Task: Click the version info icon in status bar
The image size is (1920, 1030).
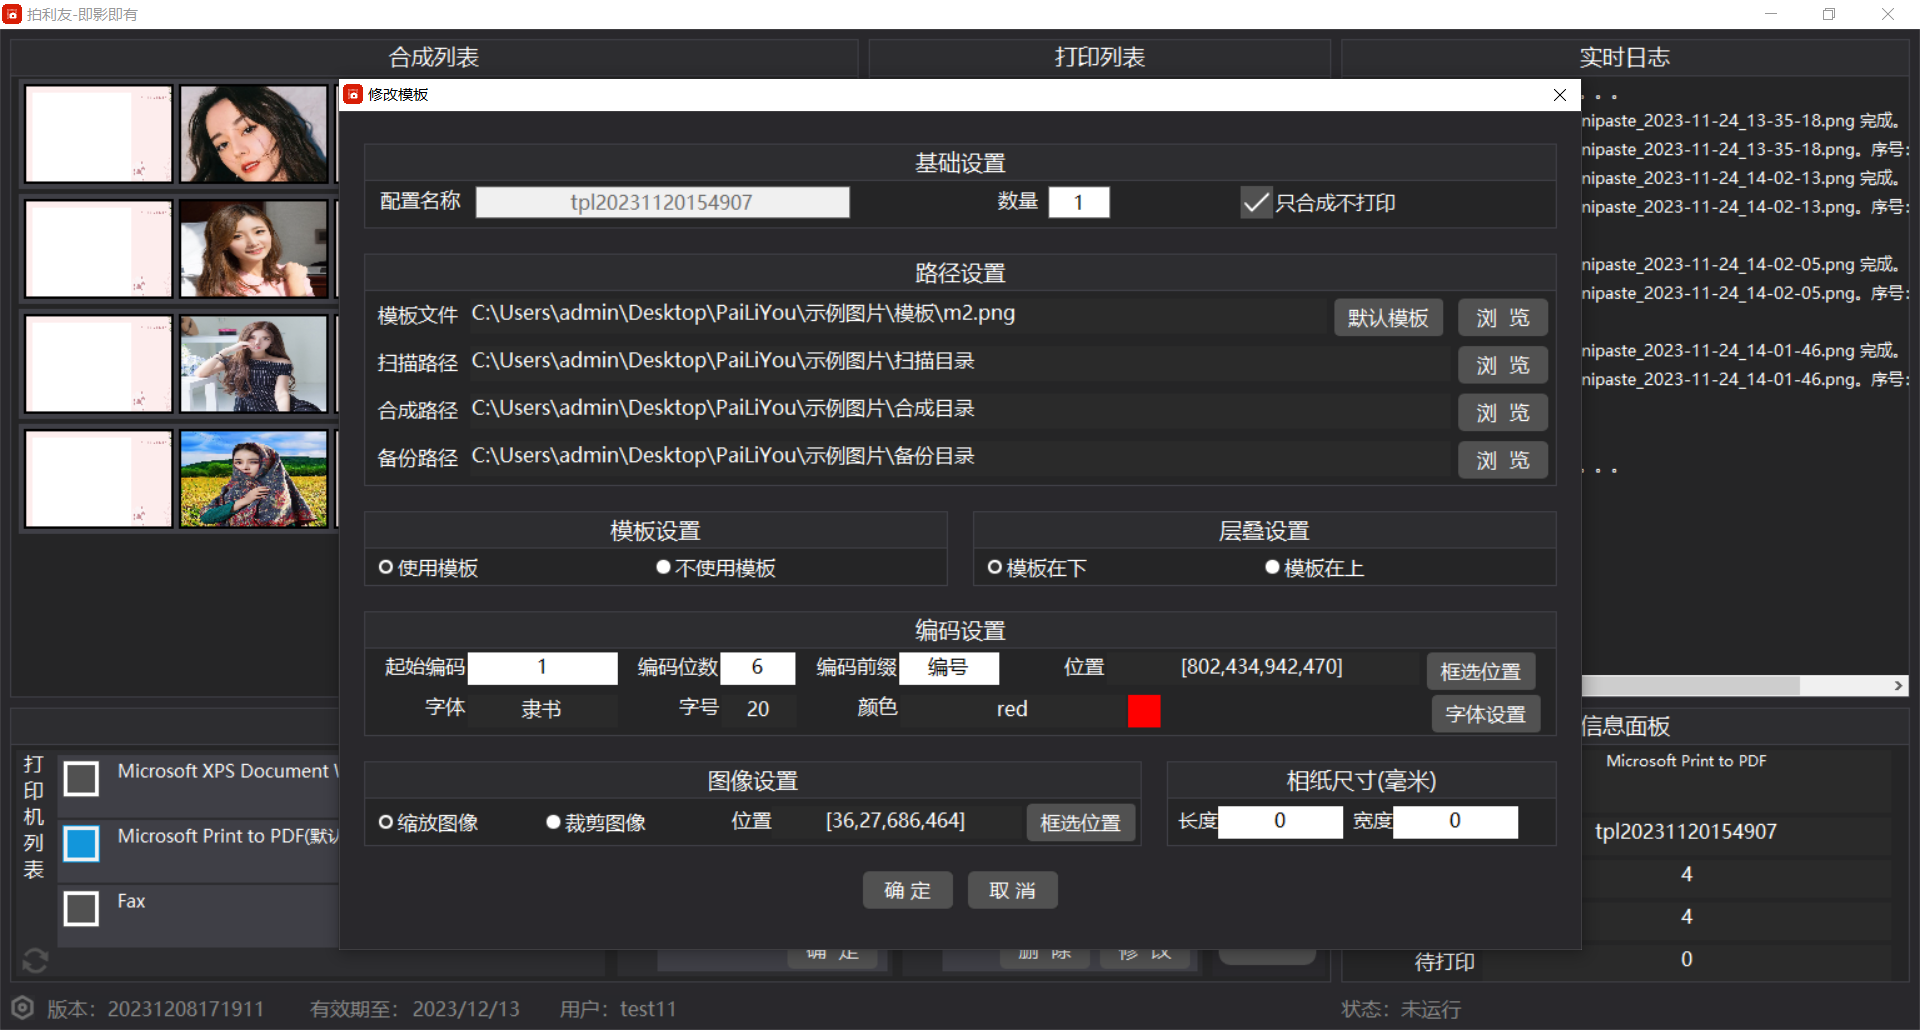Action: (x=22, y=1008)
